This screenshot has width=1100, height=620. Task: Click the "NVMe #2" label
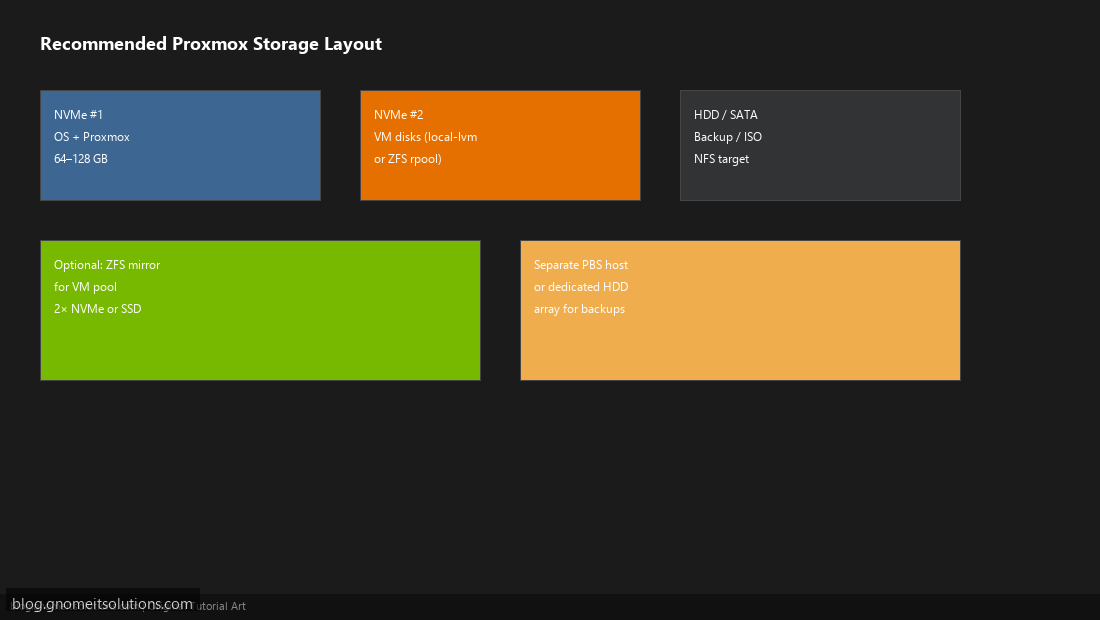pos(398,115)
